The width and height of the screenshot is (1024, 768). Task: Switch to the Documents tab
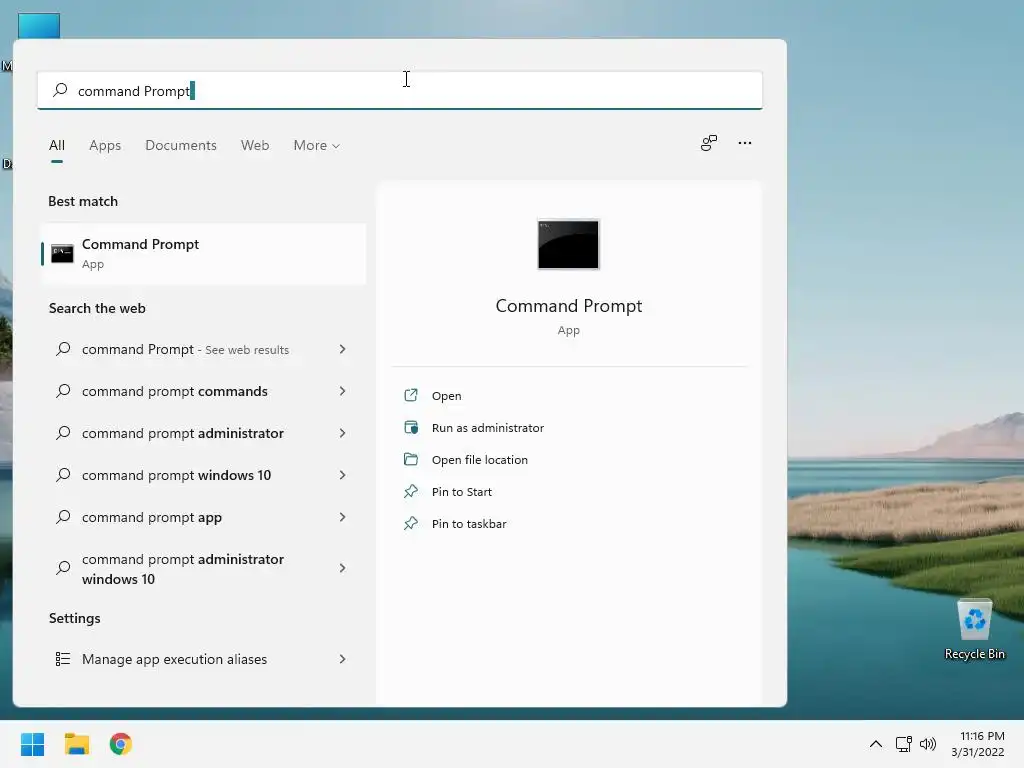click(x=181, y=146)
